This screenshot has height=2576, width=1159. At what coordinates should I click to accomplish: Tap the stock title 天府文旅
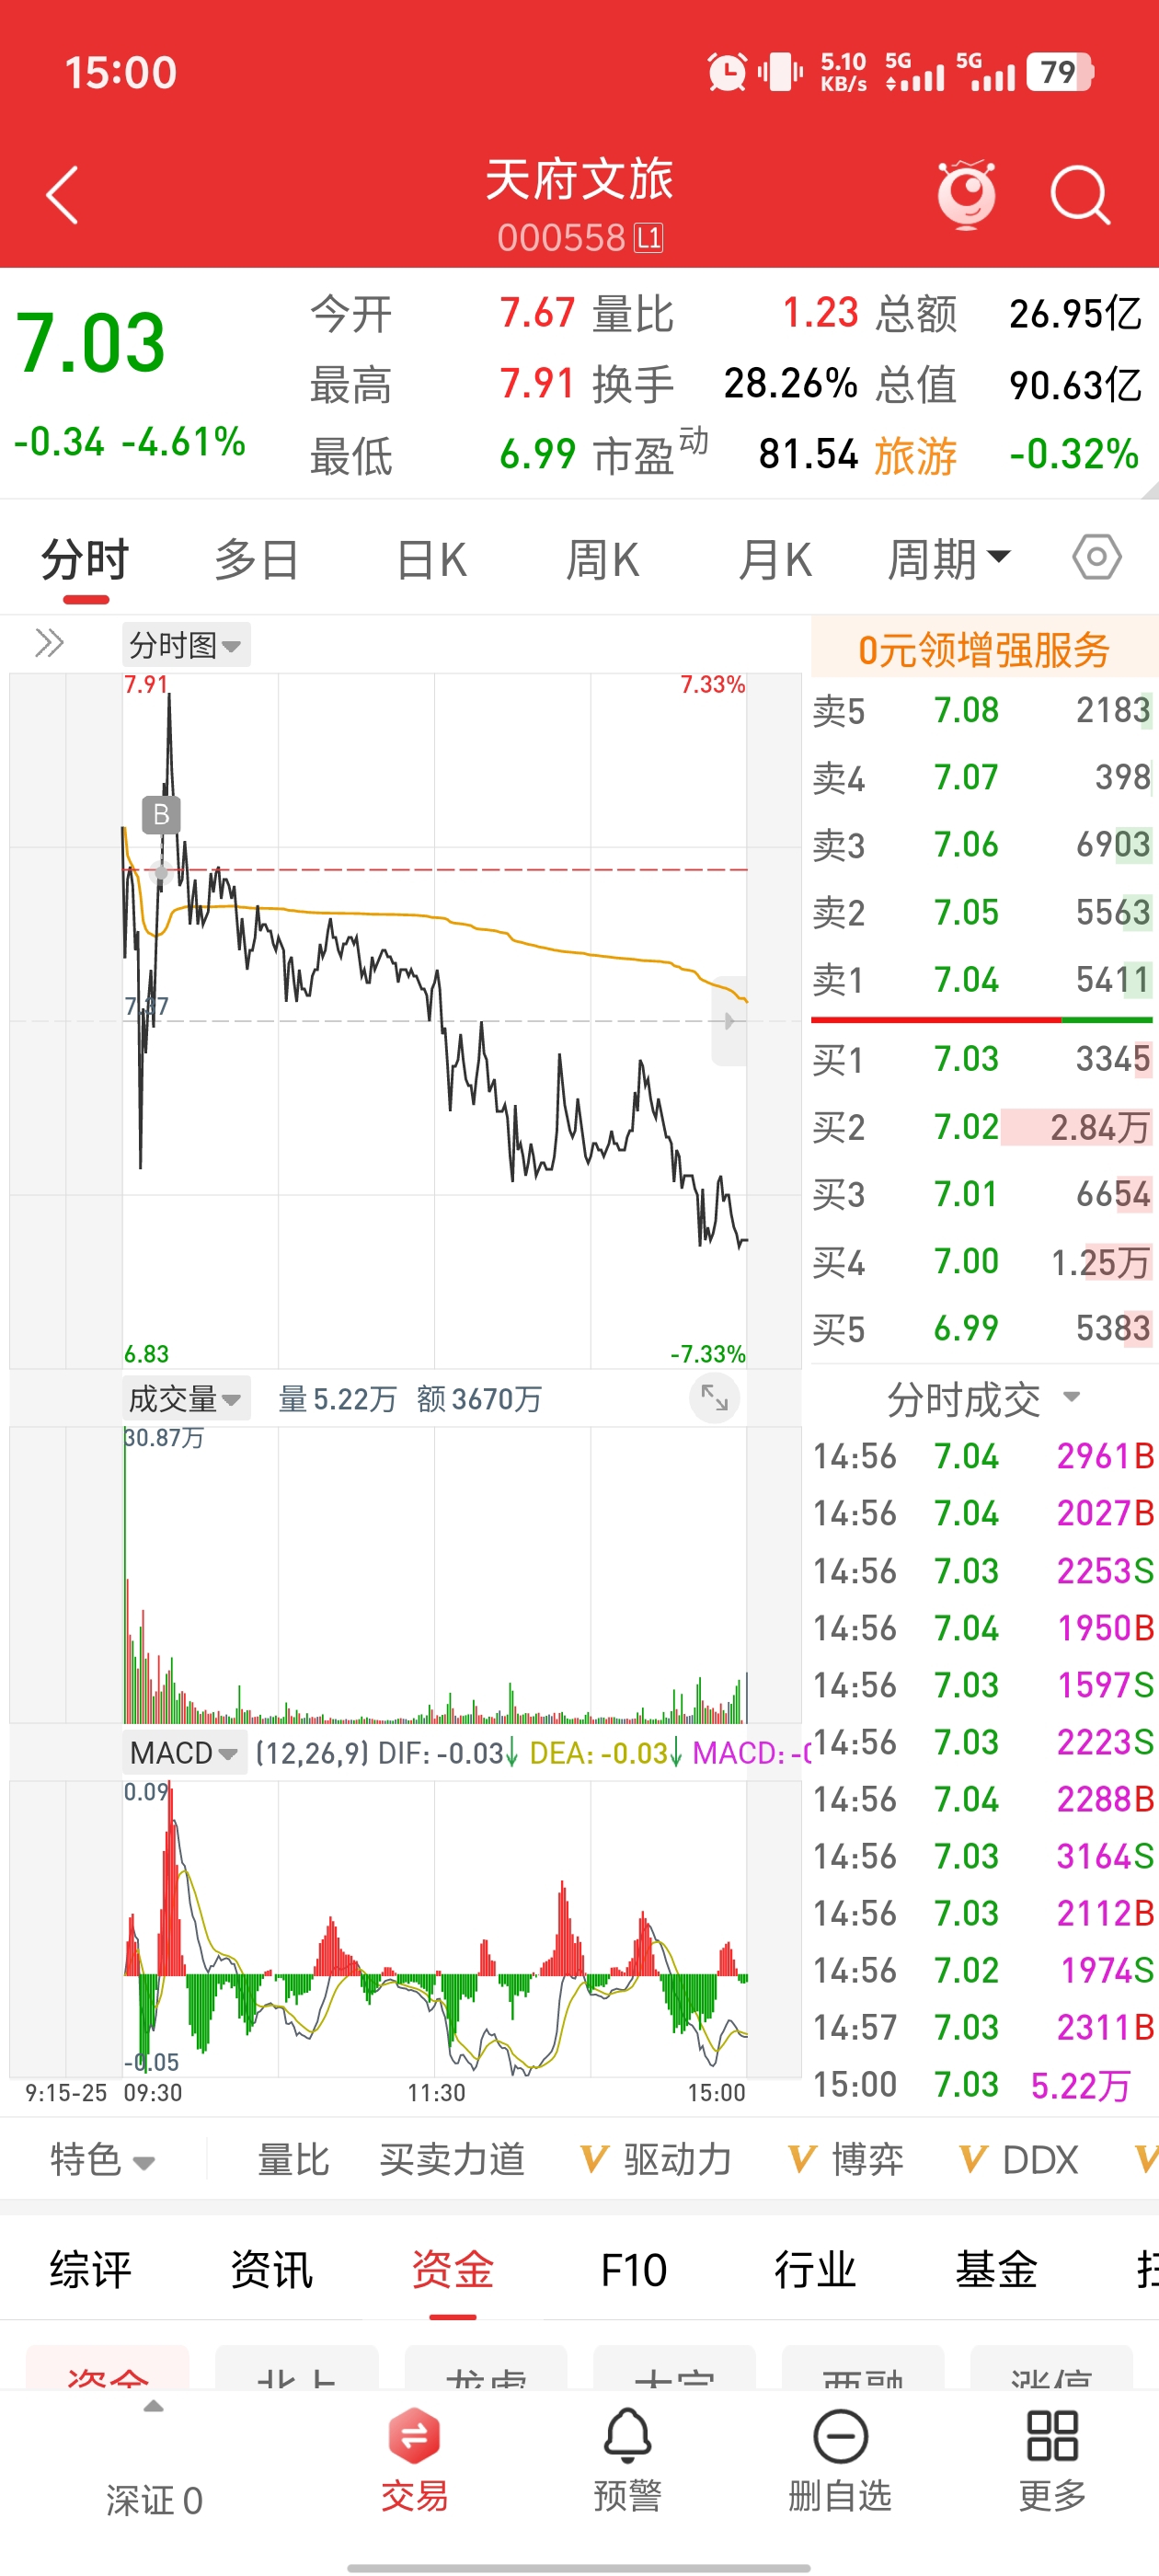pos(579,180)
